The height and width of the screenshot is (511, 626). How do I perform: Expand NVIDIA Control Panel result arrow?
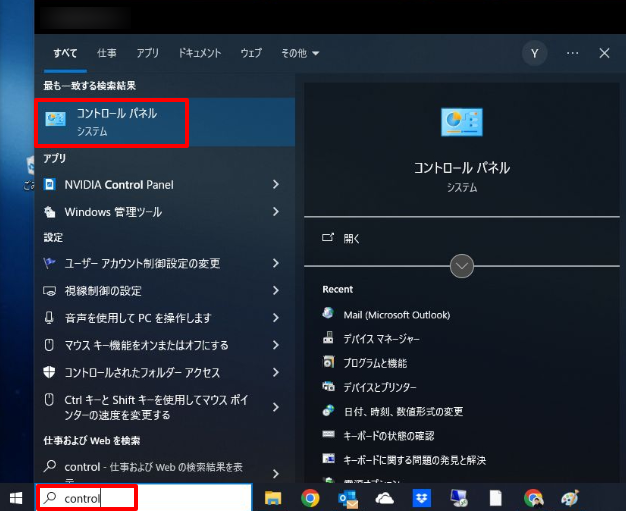tap(276, 184)
